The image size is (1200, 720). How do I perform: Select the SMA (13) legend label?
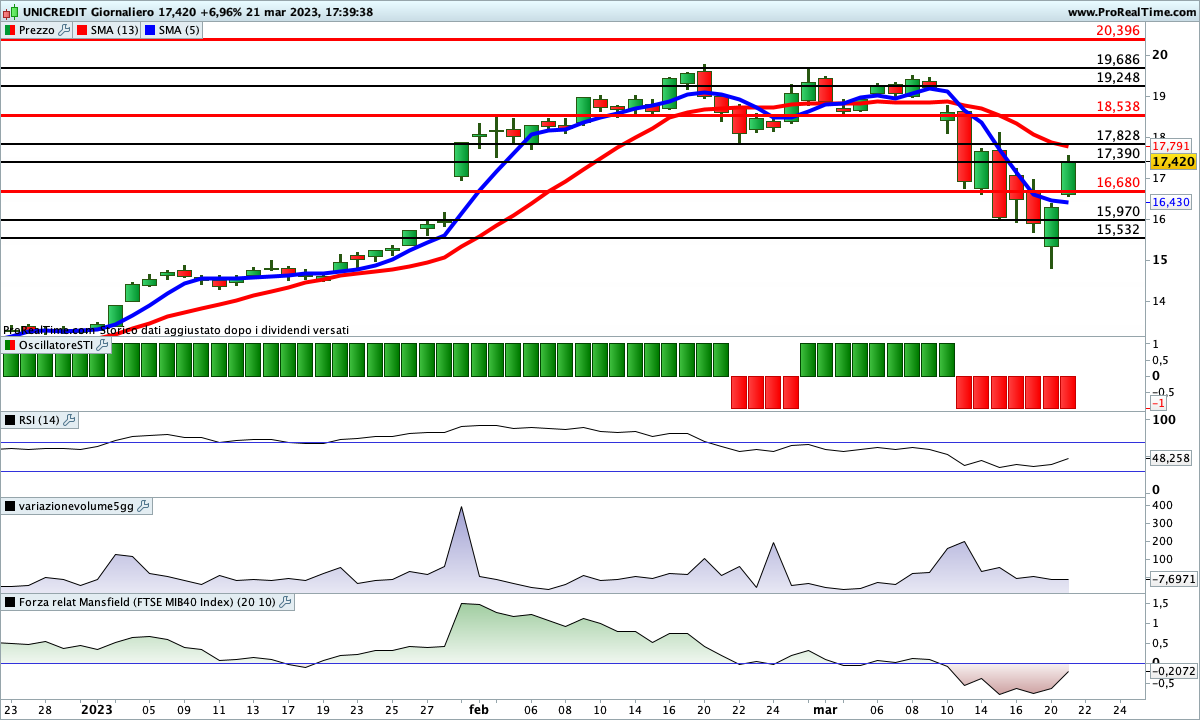point(115,30)
